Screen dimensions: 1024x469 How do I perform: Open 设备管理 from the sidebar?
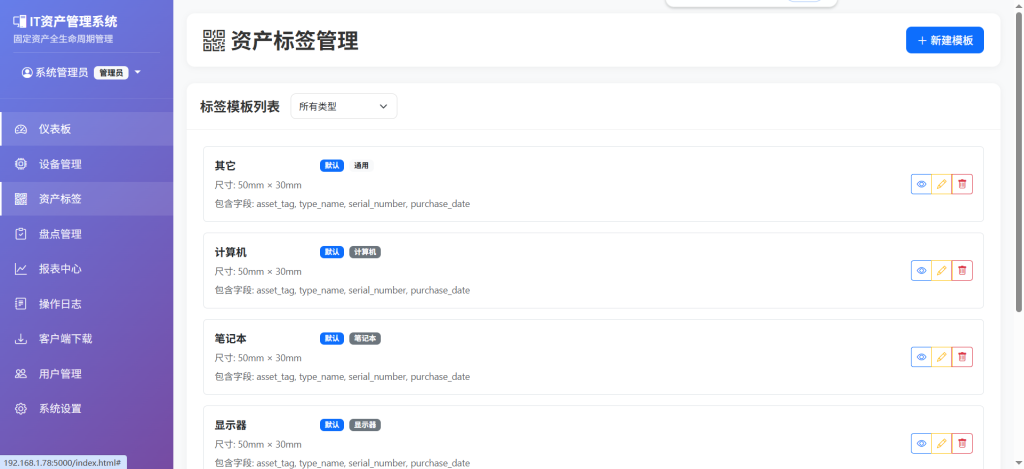(x=87, y=164)
